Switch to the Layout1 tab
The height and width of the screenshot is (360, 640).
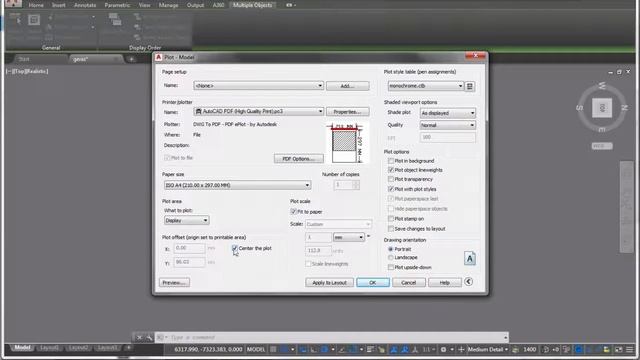pos(49,348)
